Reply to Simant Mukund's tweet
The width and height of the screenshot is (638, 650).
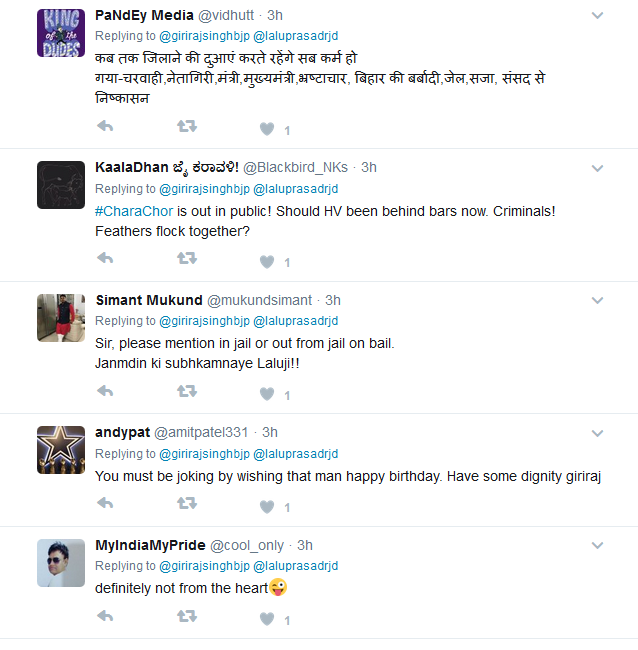click(105, 392)
